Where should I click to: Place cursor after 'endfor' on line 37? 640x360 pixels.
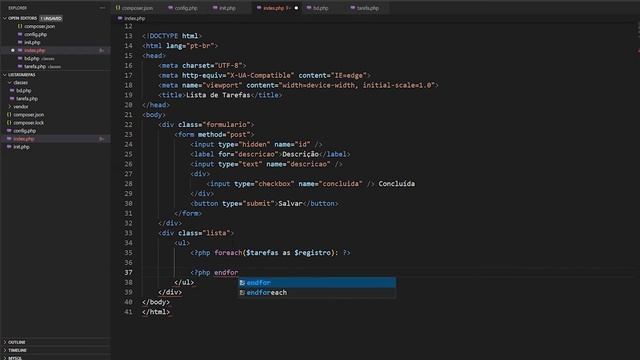coord(238,272)
